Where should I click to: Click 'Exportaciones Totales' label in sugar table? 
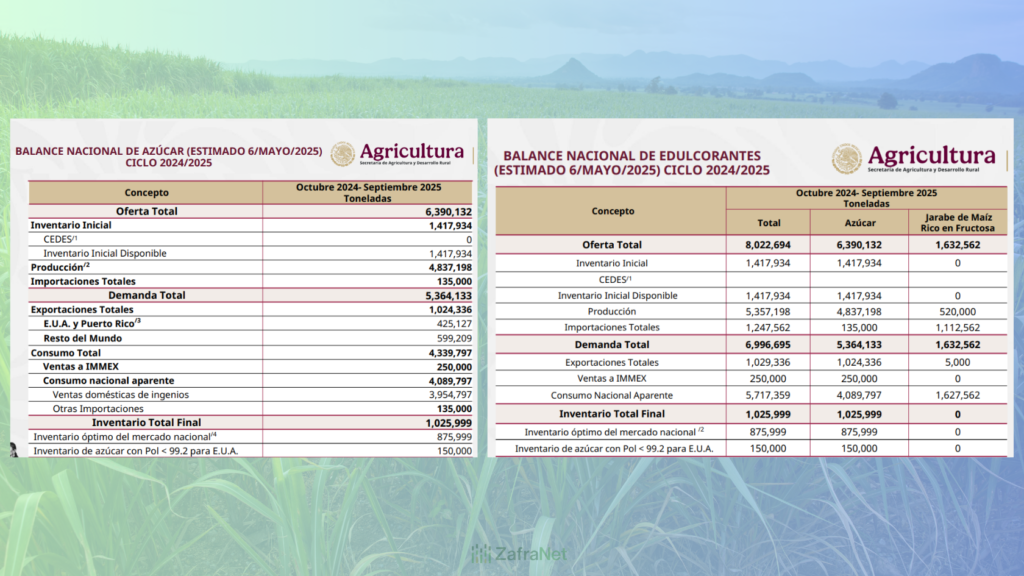[x=82, y=310]
